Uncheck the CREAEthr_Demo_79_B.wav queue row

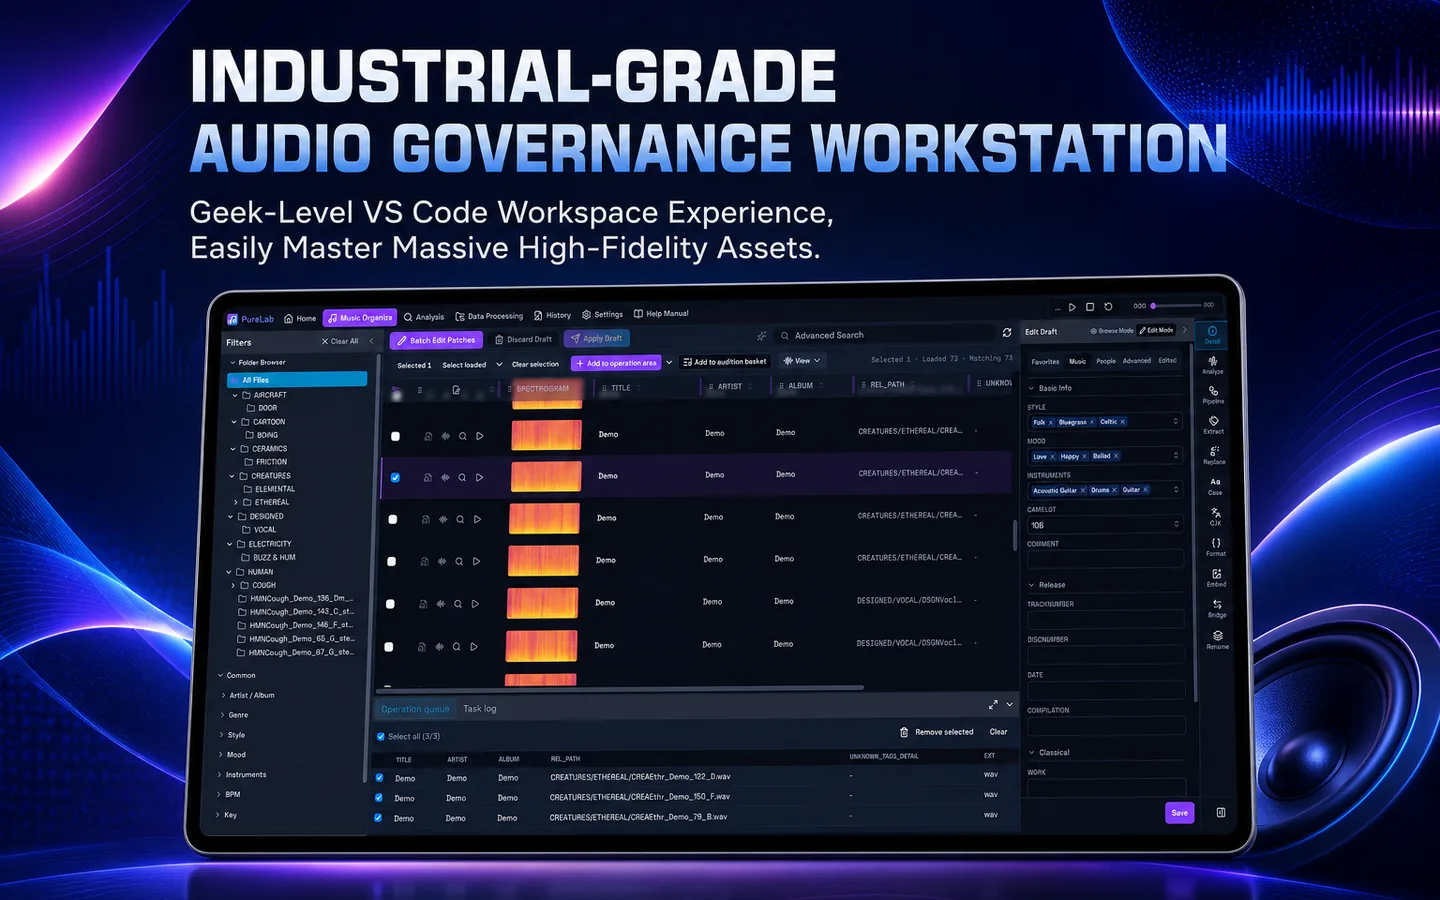tap(378, 818)
